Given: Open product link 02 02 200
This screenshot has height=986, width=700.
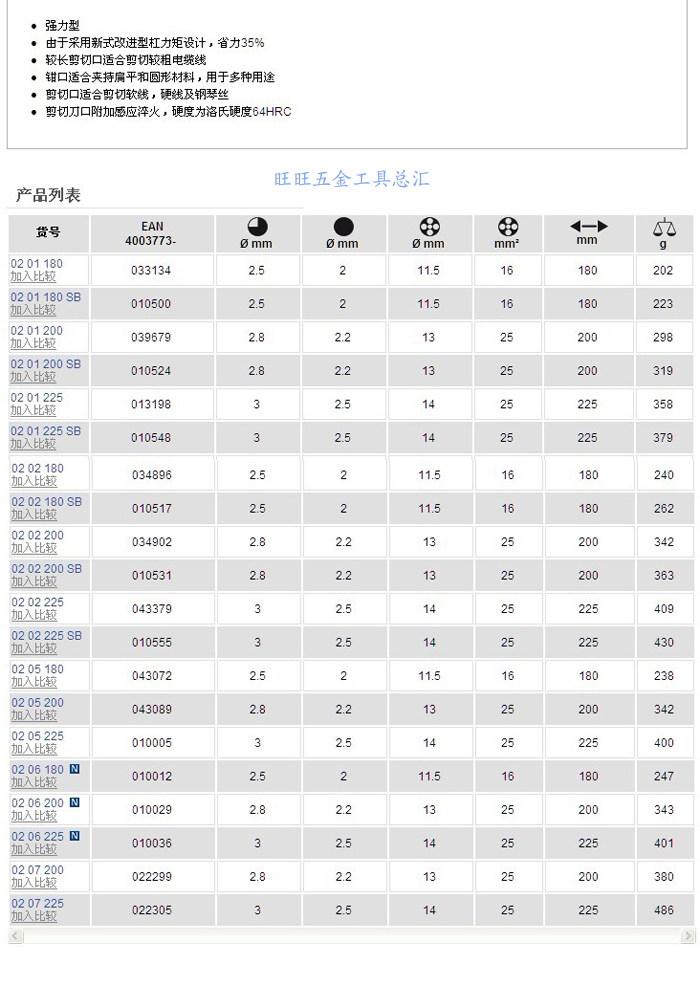Looking at the screenshot, I should (x=37, y=535).
